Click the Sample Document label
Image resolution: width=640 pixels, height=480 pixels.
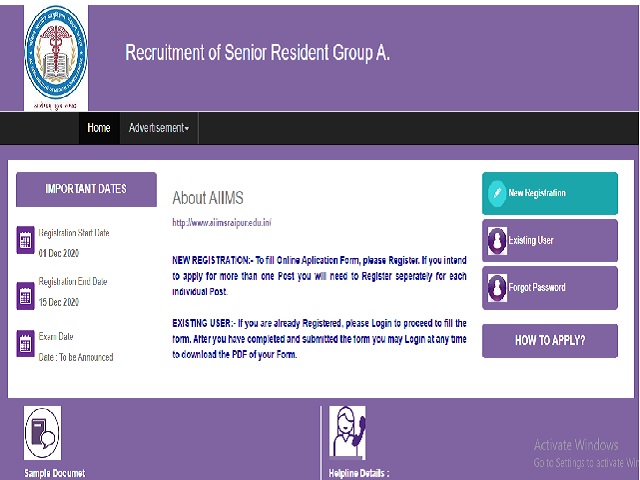(x=55, y=473)
